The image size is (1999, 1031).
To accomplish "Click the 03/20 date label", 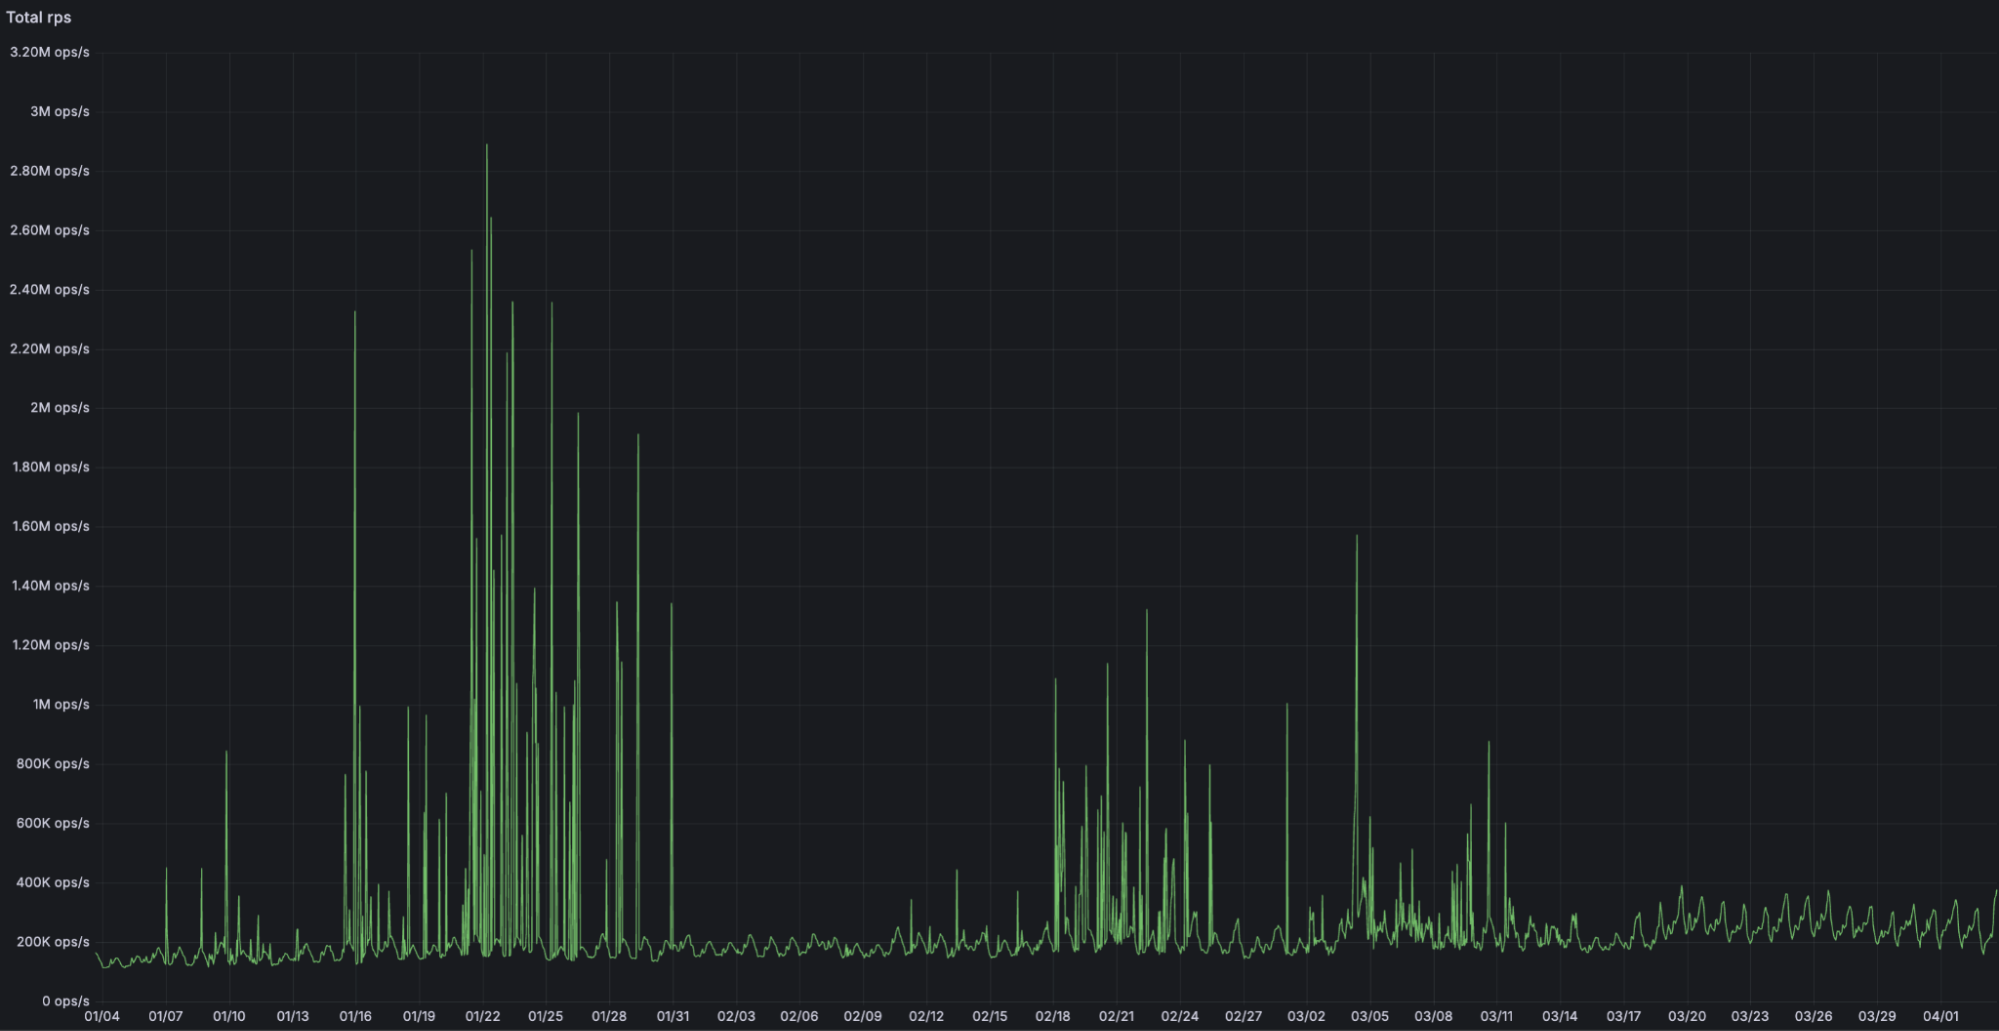I will (1687, 1017).
